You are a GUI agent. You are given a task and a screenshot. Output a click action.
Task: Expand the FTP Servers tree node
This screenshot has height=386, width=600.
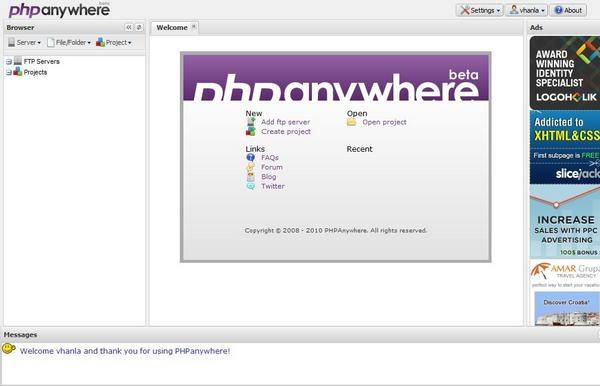[x=9, y=62]
